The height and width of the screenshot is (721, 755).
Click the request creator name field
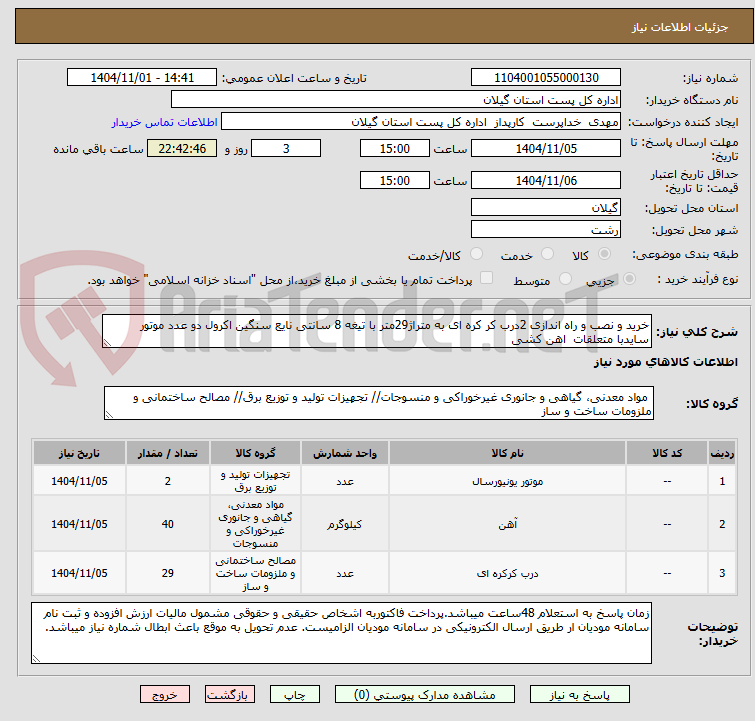[421, 122]
